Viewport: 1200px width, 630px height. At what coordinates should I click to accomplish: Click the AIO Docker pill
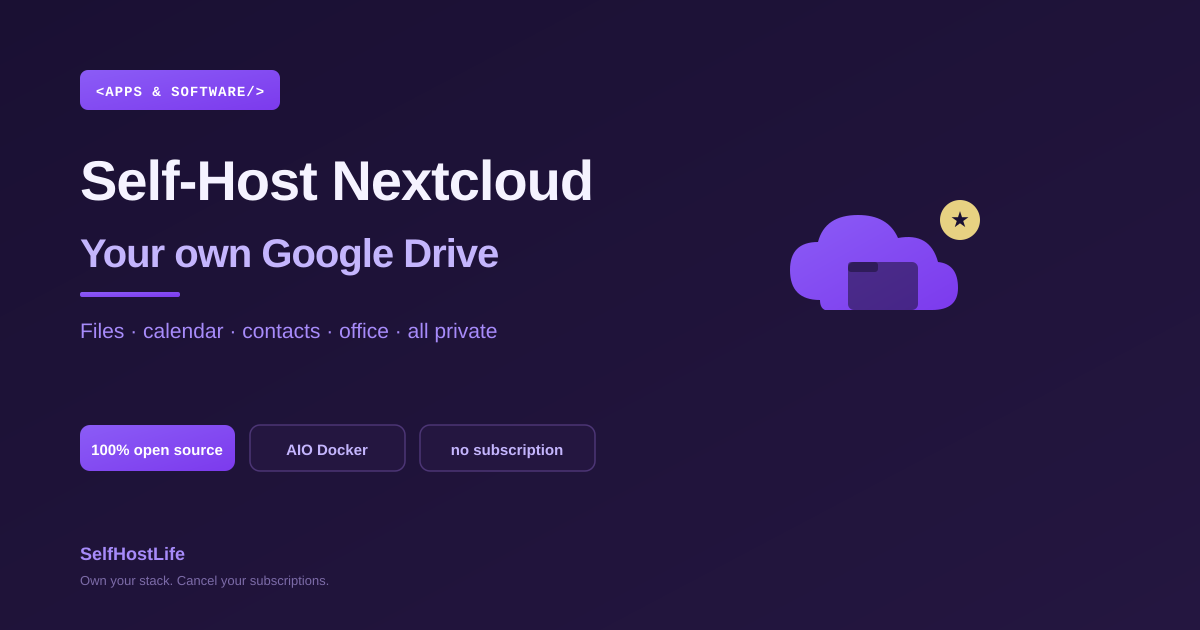(327, 448)
